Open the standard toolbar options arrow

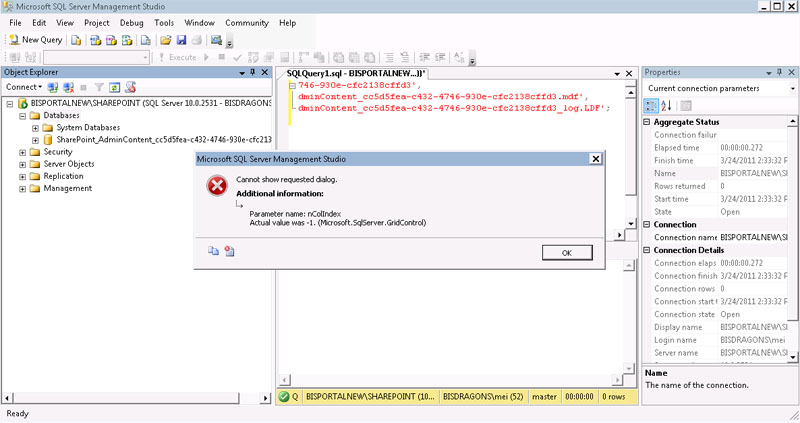coord(229,43)
